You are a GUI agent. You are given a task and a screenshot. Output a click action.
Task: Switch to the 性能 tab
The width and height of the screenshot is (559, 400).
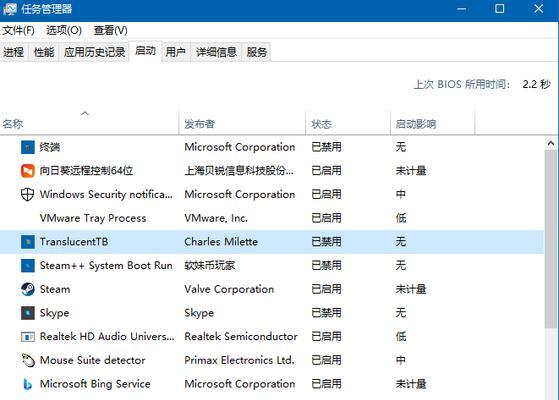coord(44,52)
